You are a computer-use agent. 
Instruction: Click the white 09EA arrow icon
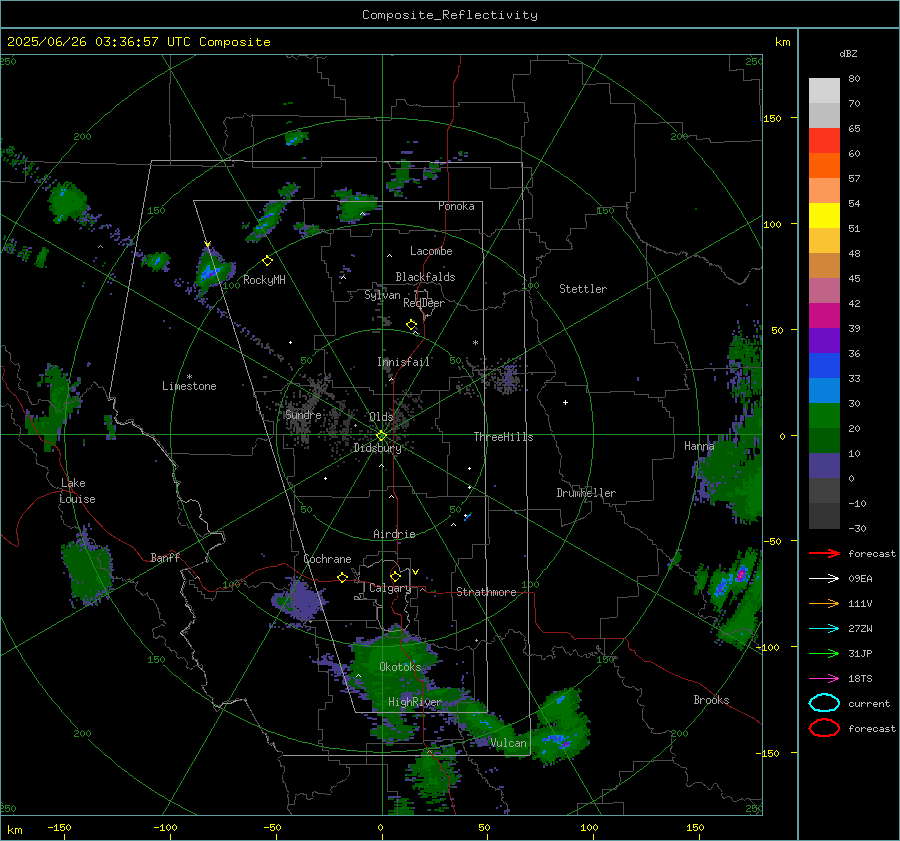click(824, 579)
